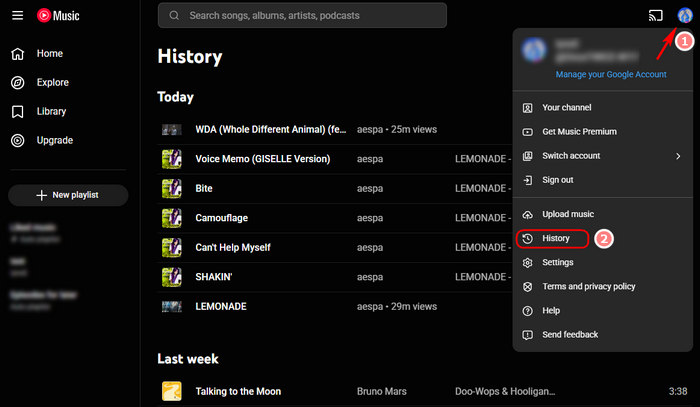The width and height of the screenshot is (700, 407).
Task: Click the Upload music cloud icon
Action: 527,215
